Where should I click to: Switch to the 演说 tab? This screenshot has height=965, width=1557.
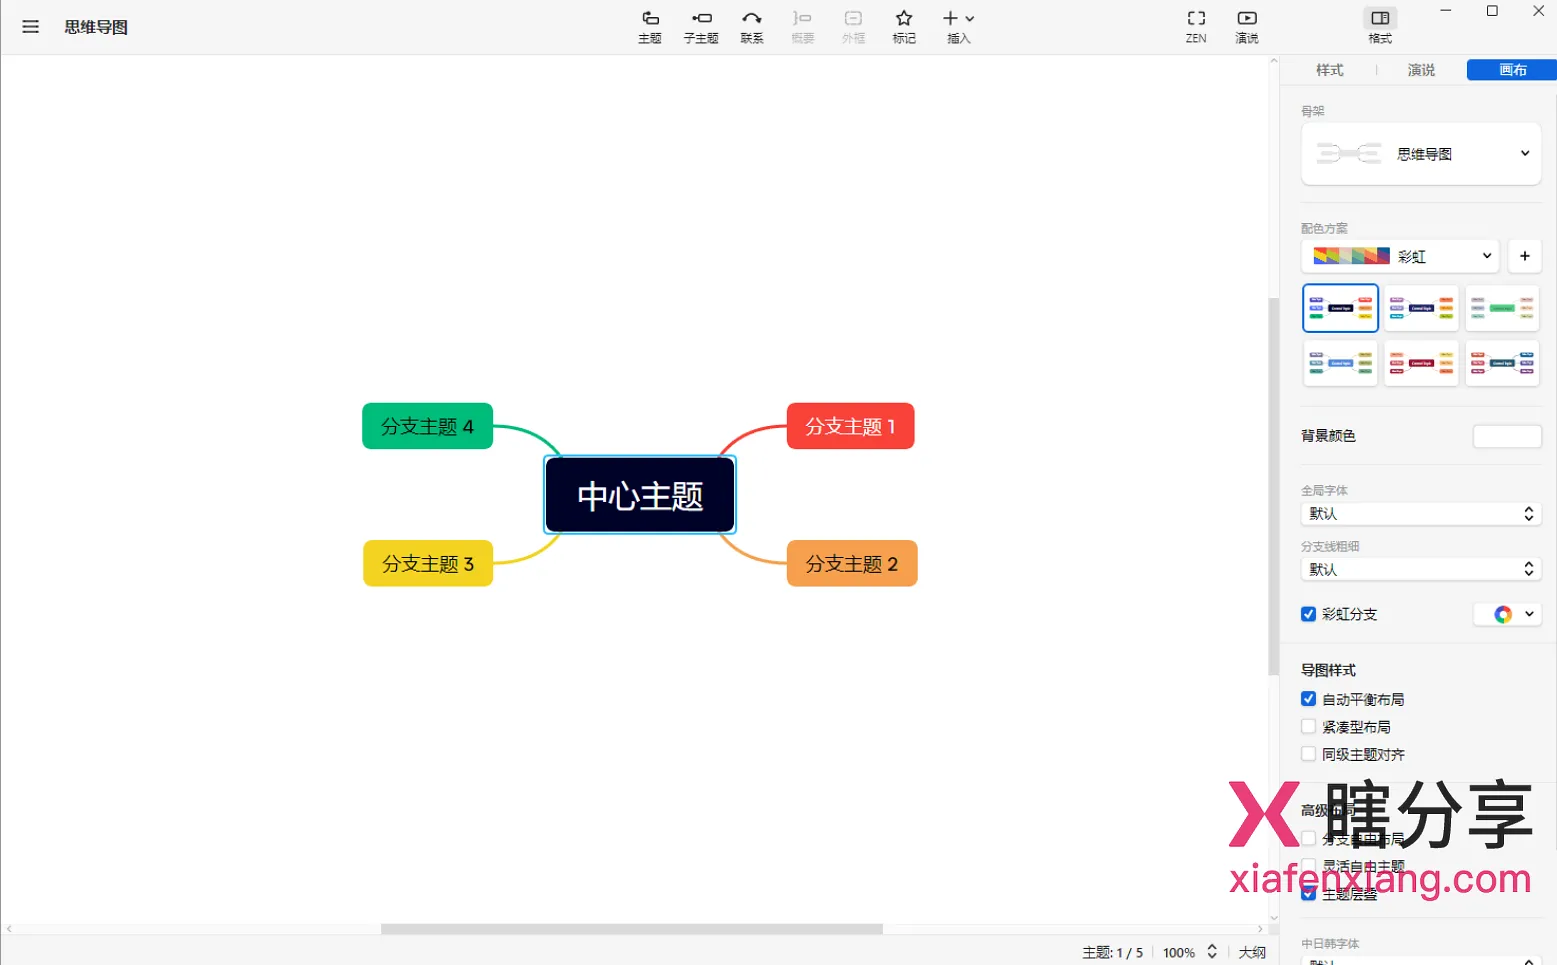(x=1420, y=70)
